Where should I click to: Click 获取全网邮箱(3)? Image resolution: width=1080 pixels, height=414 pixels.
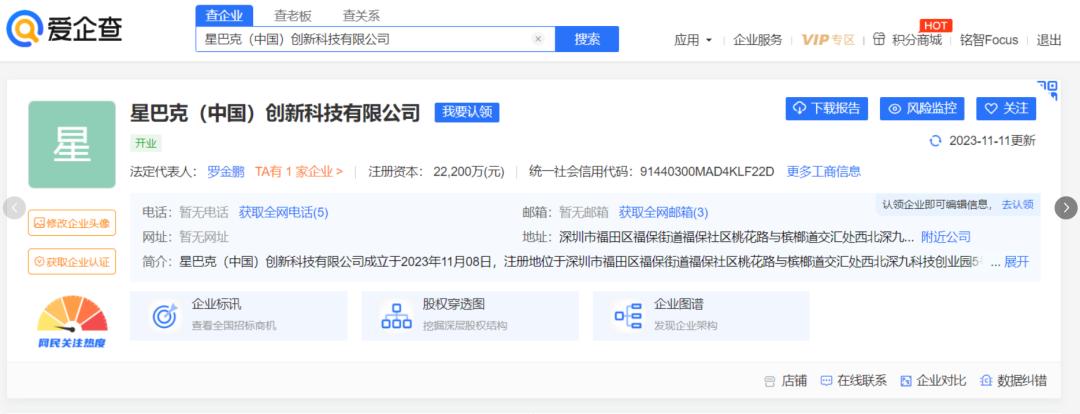tap(663, 213)
